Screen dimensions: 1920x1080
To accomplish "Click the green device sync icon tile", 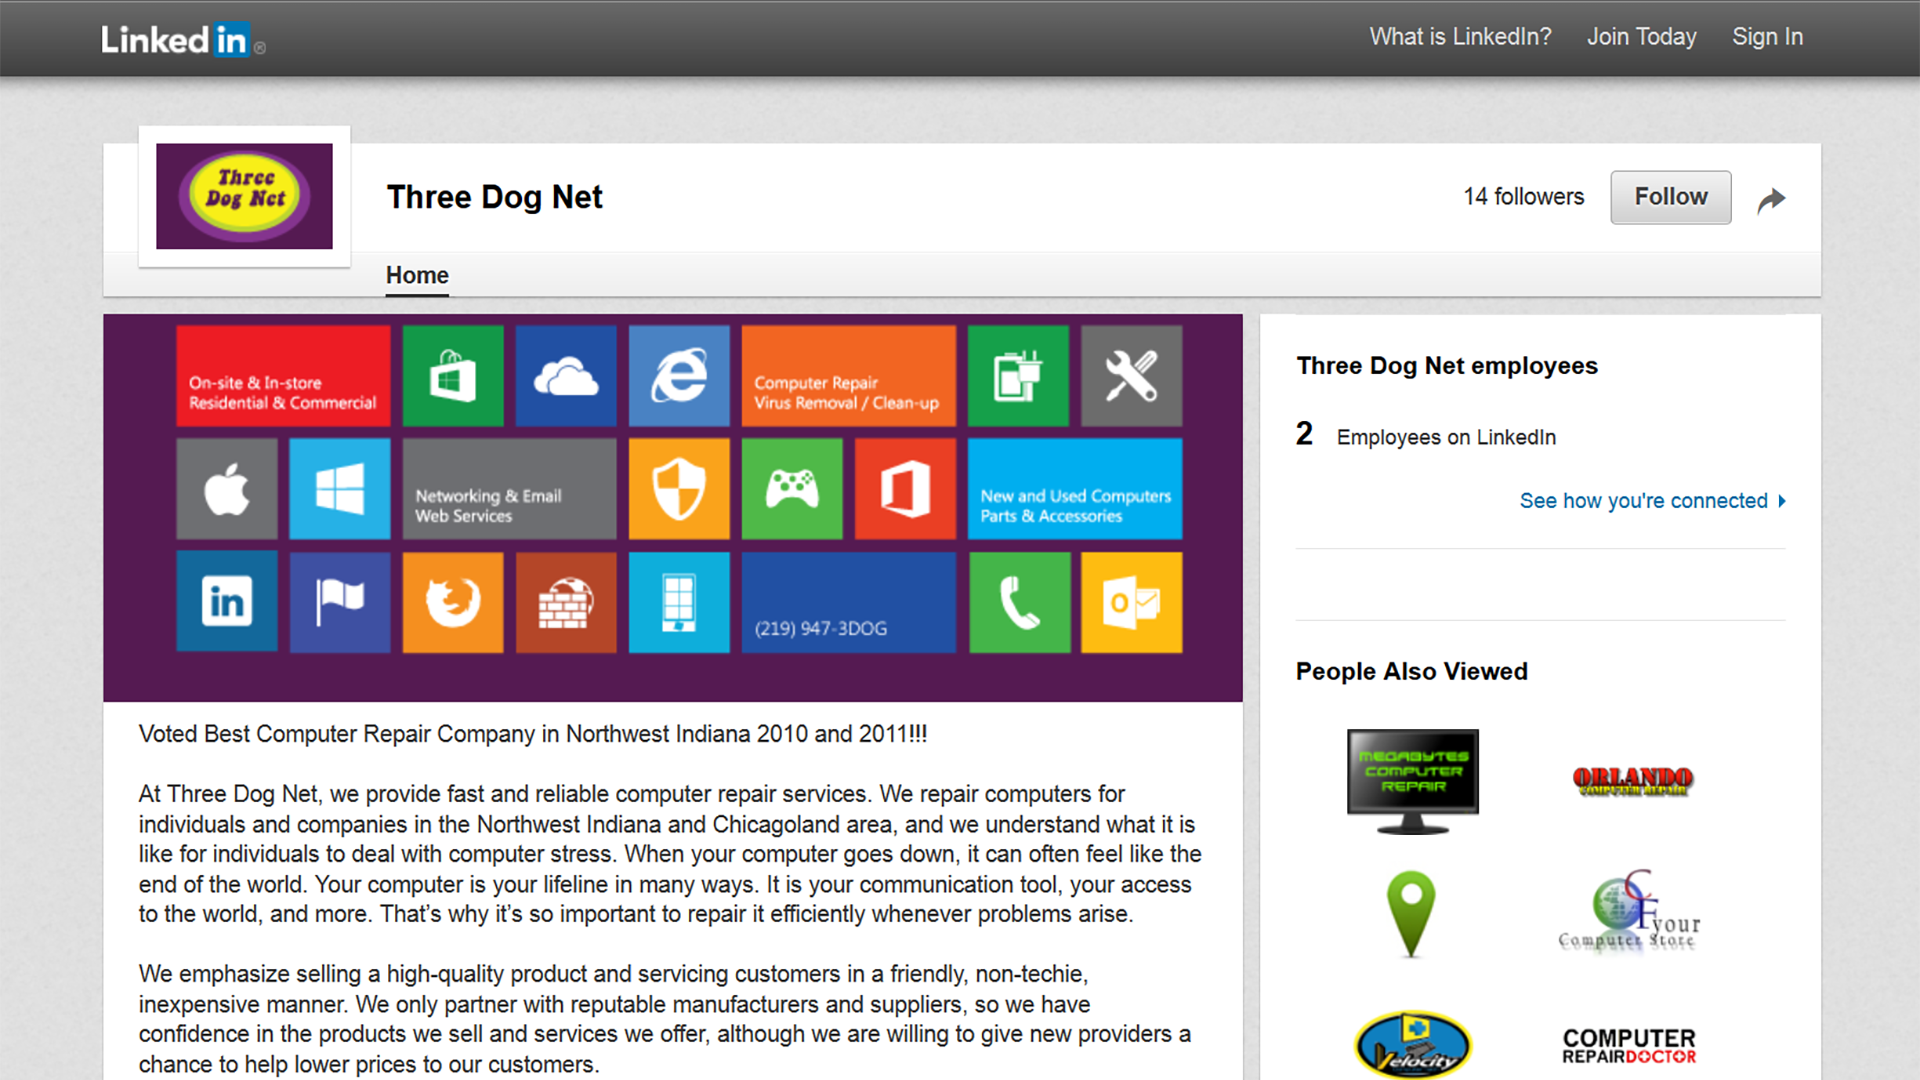I will pos(1018,376).
